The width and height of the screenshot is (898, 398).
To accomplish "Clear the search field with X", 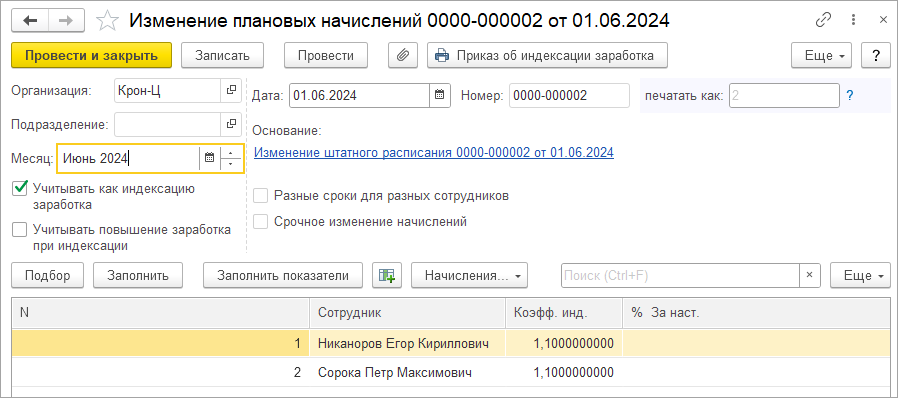I will [809, 275].
